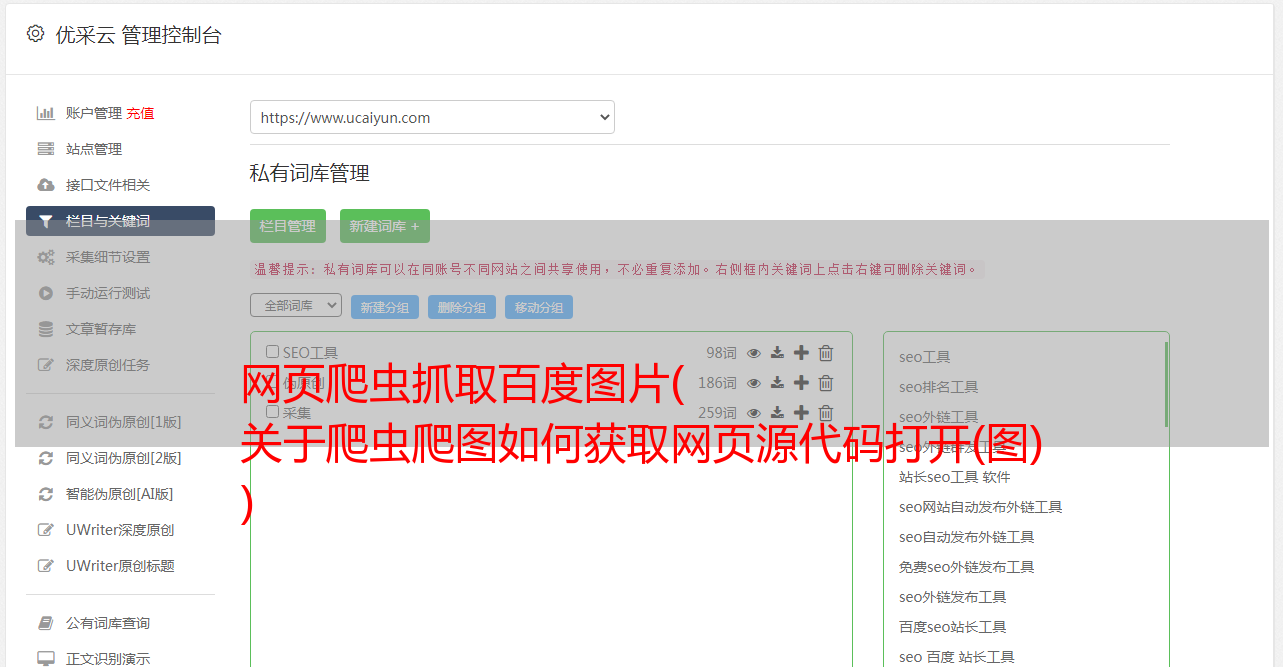
Task: Click the trash icon in the 186词 row
Action: pos(826,383)
